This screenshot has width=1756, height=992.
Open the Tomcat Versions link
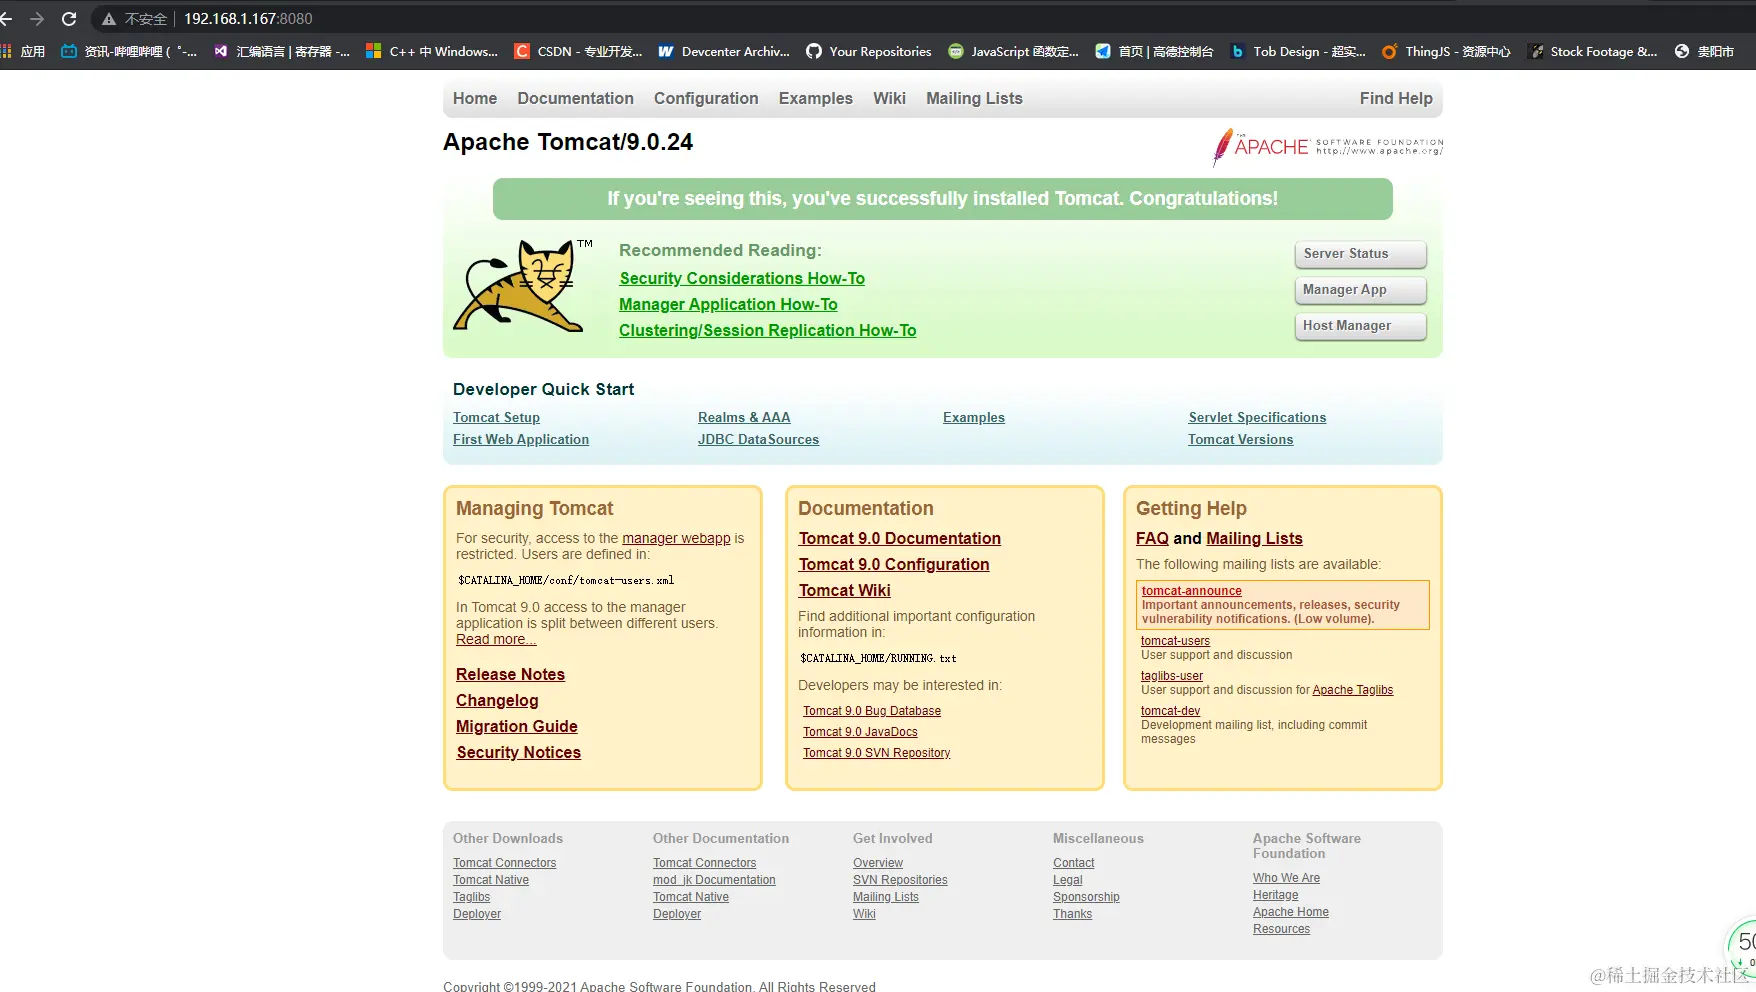(1240, 439)
